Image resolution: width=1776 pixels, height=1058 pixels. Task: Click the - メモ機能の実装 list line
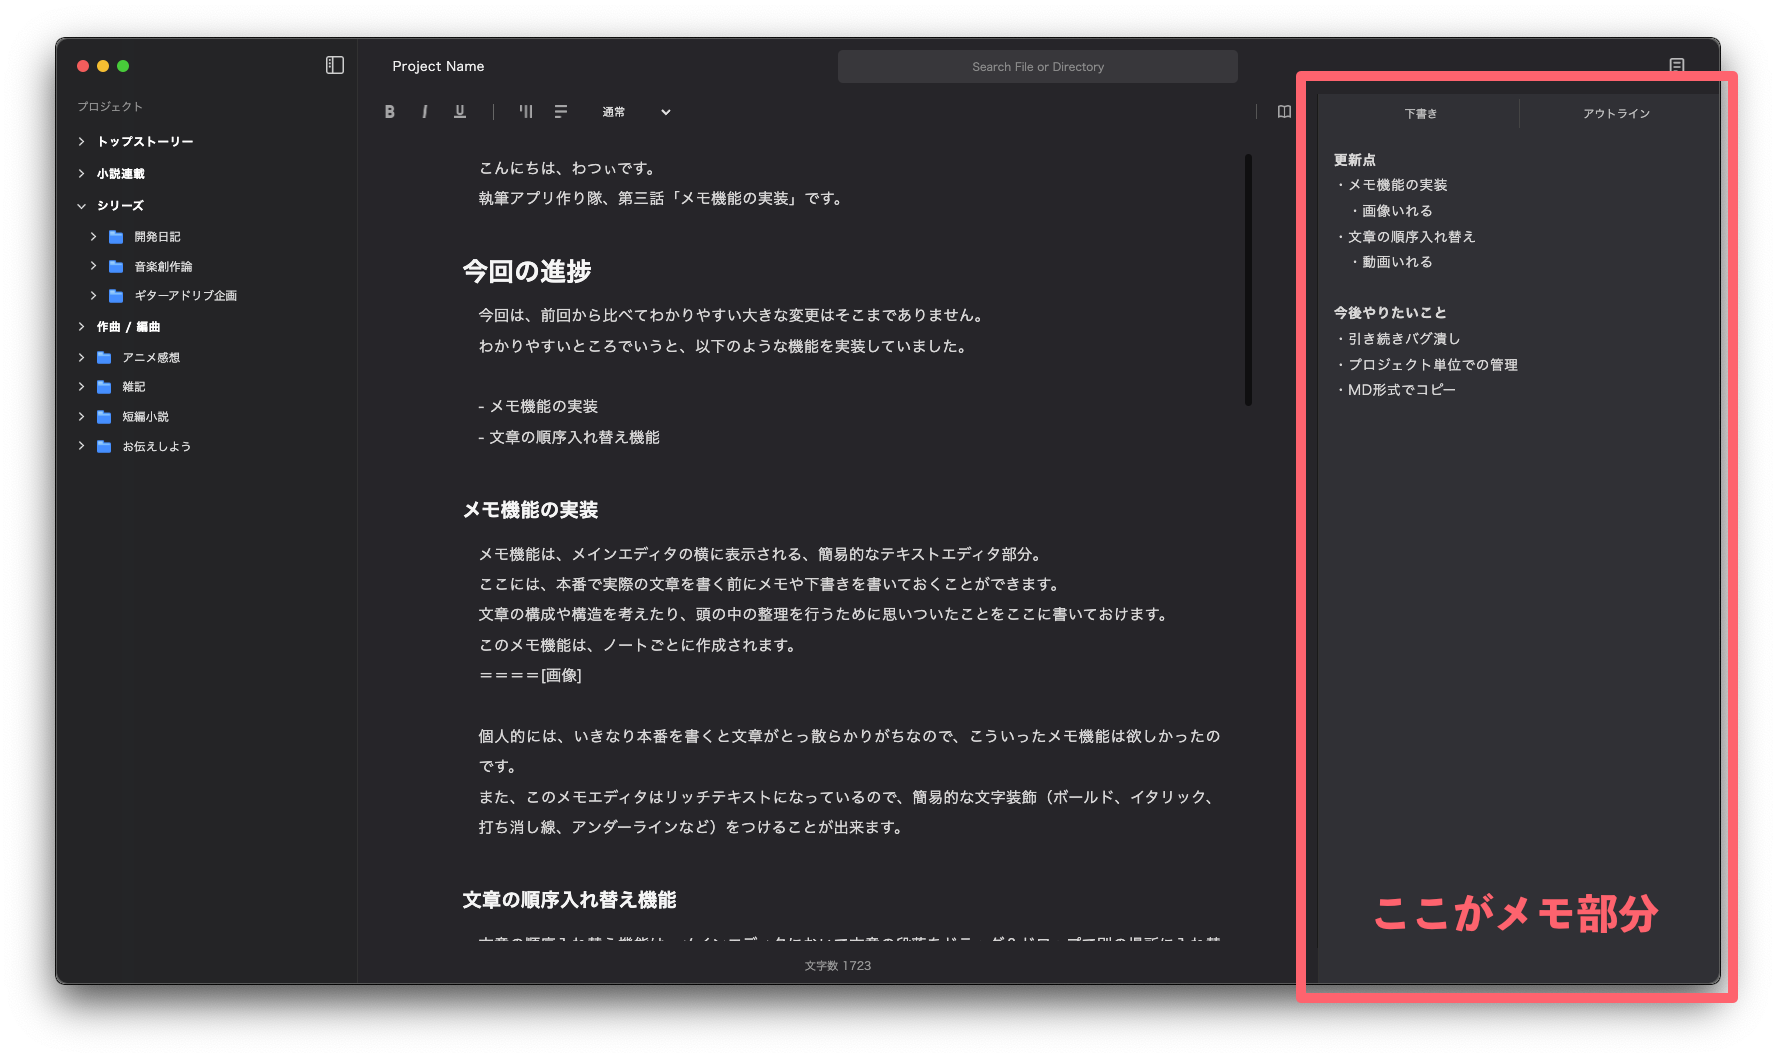tap(538, 407)
